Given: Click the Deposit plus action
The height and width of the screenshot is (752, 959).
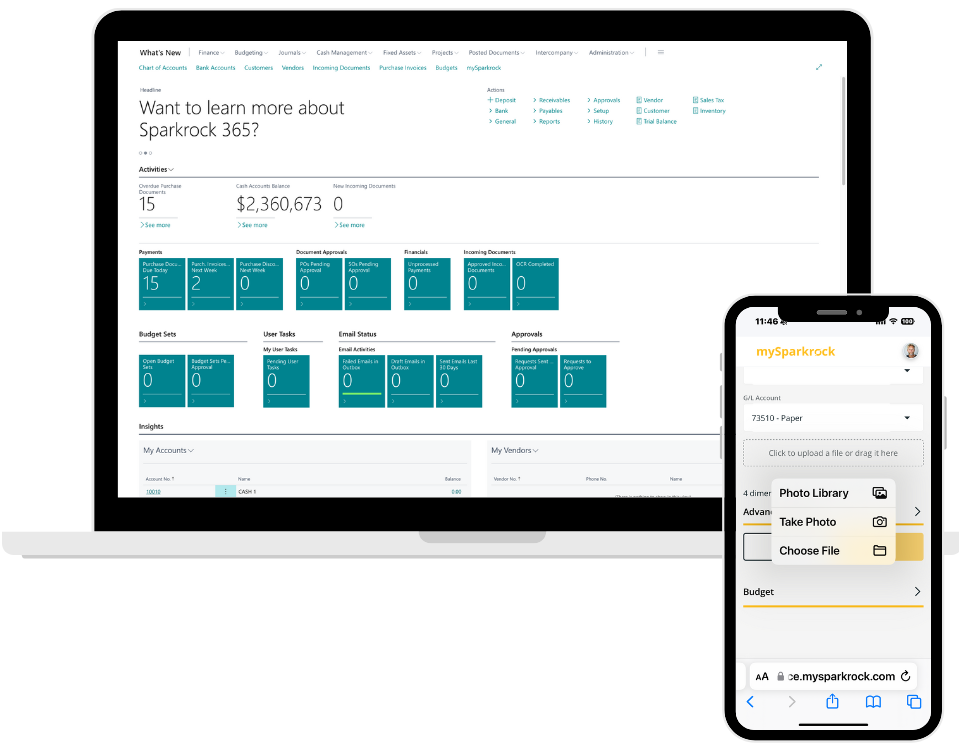Looking at the screenshot, I should pos(502,100).
